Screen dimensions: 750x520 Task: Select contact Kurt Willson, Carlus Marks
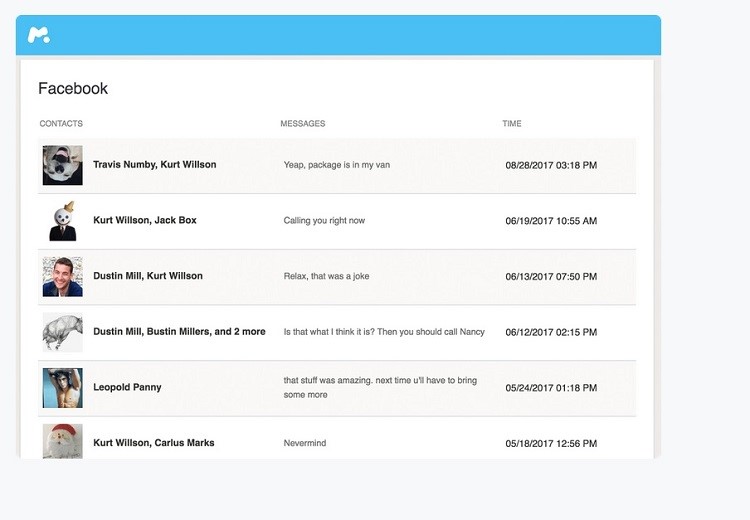pos(154,443)
